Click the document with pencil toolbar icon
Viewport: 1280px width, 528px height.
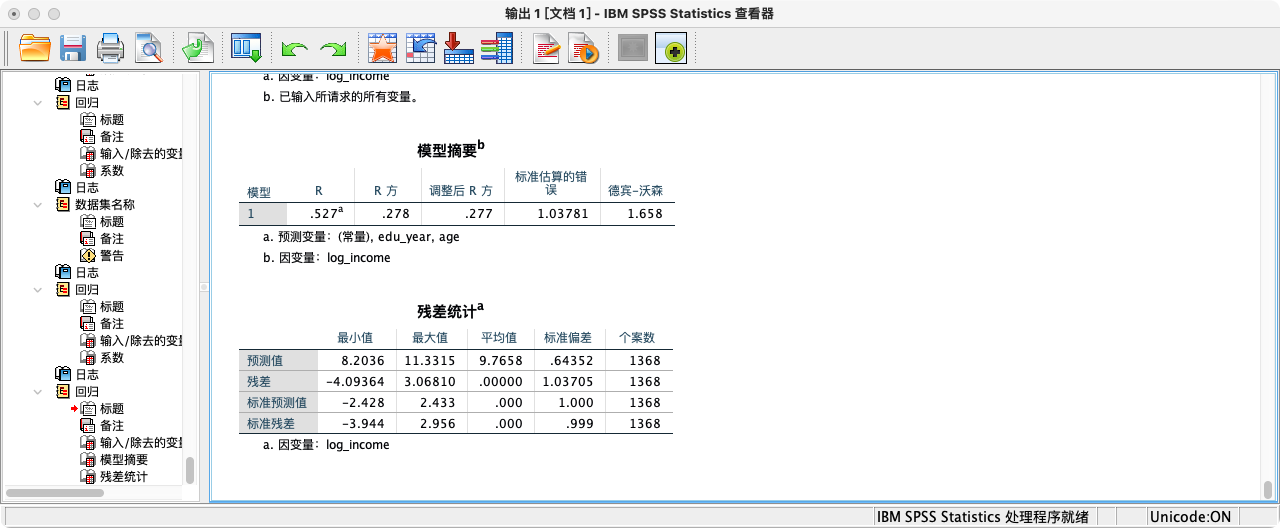[546, 48]
